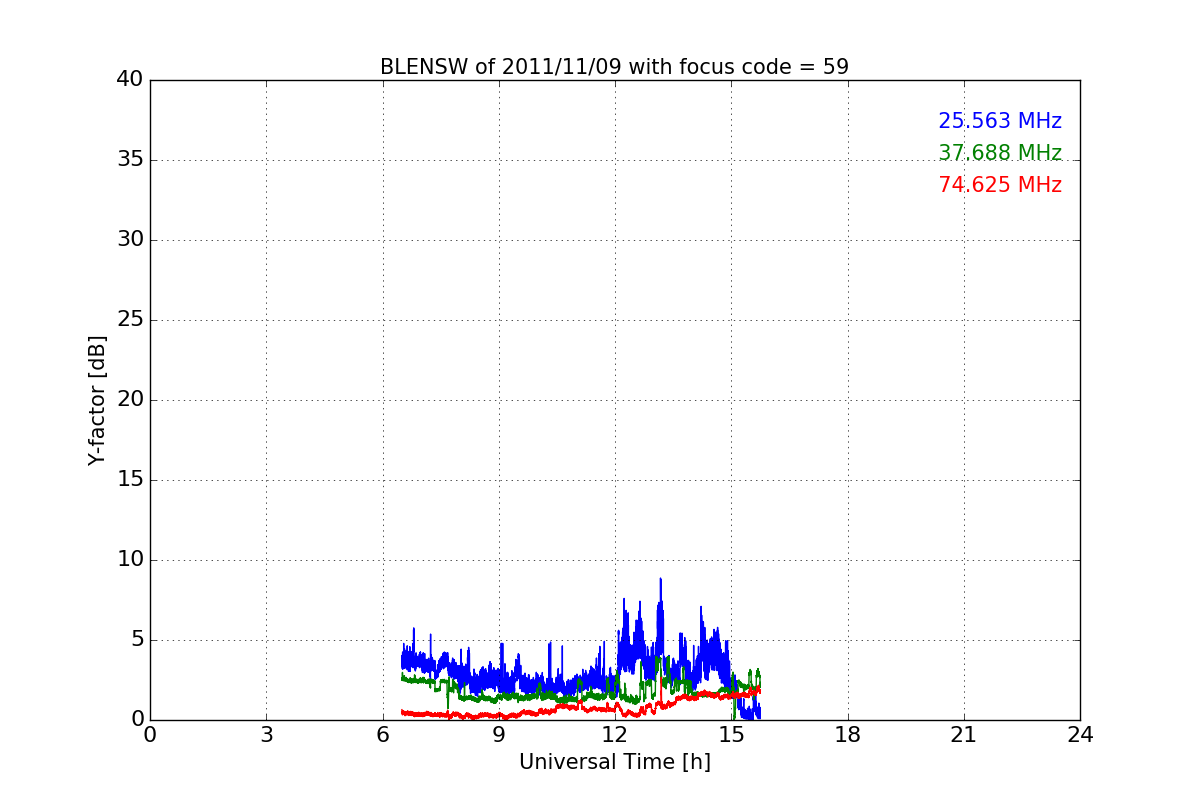
Task: Click the y-axis tick label '30'
Action: [x=130, y=240]
